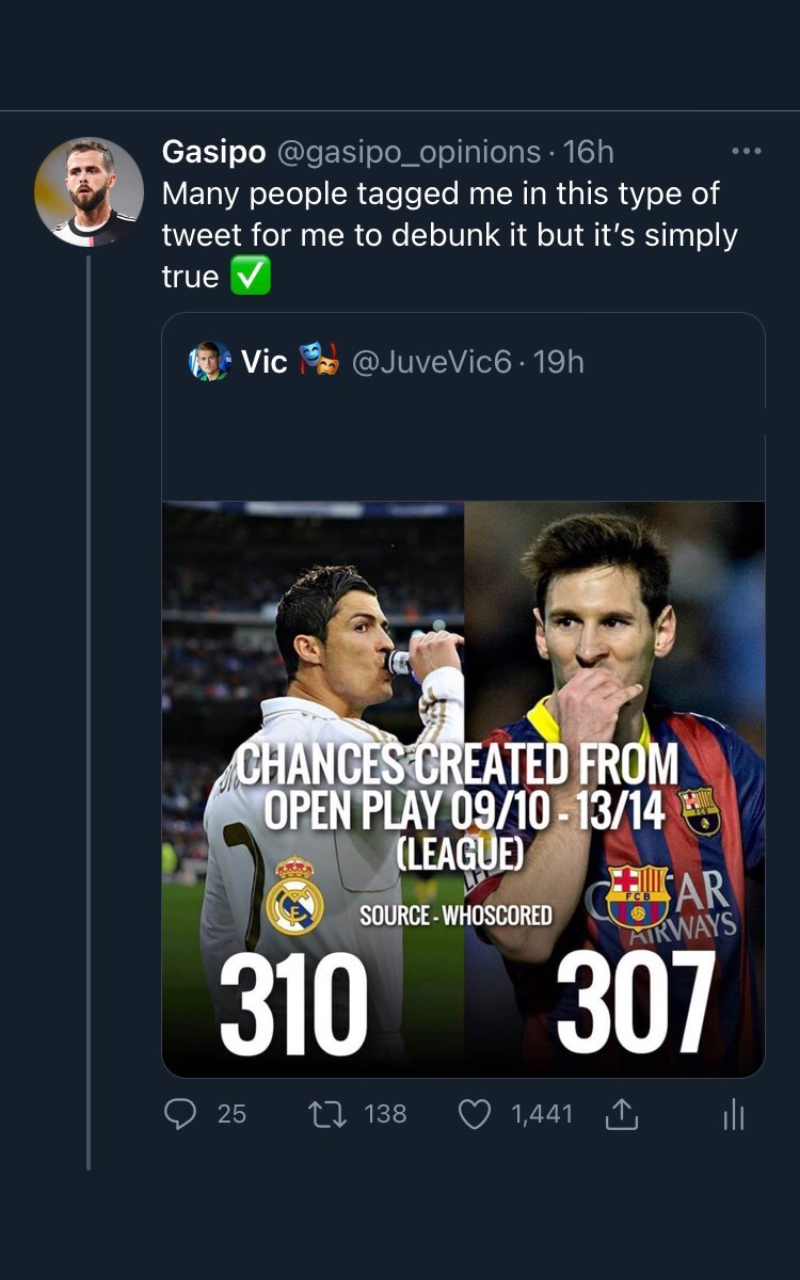Click the 1,441 likes count
The width and height of the screenshot is (800, 1280).
pos(542,1114)
